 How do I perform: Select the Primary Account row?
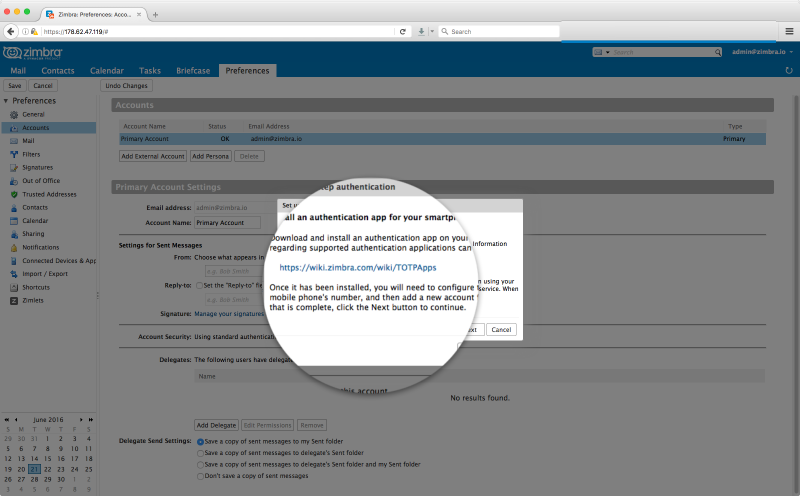coord(442,139)
